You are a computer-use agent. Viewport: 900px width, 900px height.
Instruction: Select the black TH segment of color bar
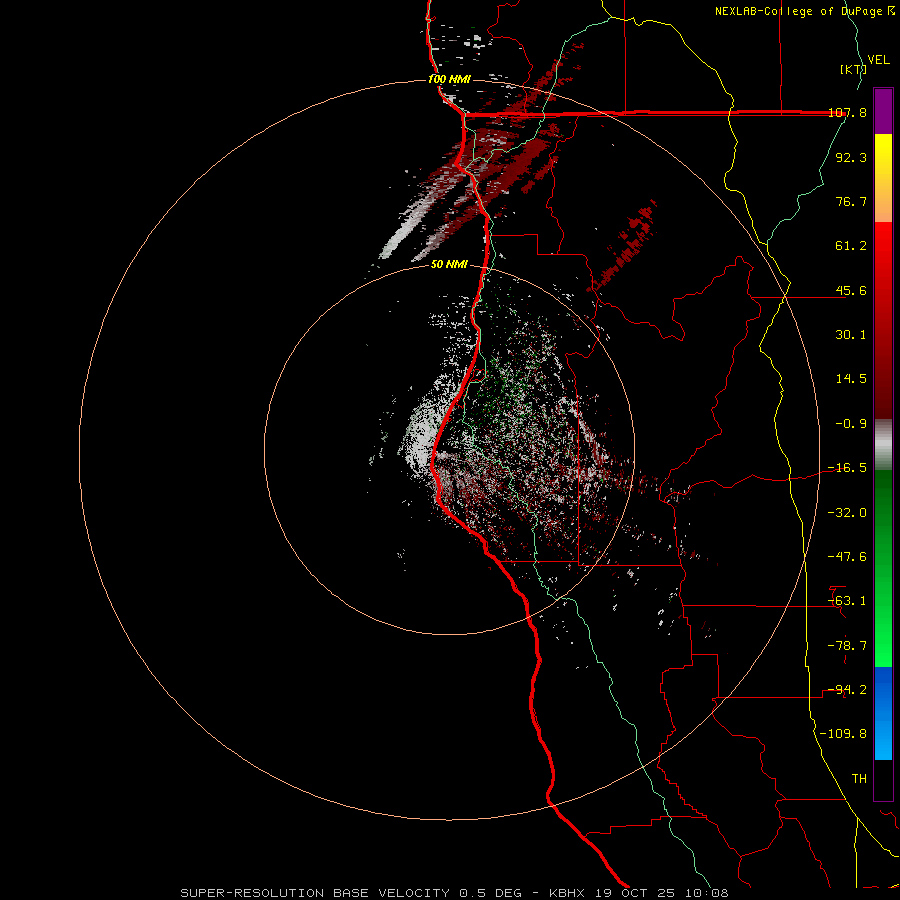pyautogui.click(x=883, y=779)
